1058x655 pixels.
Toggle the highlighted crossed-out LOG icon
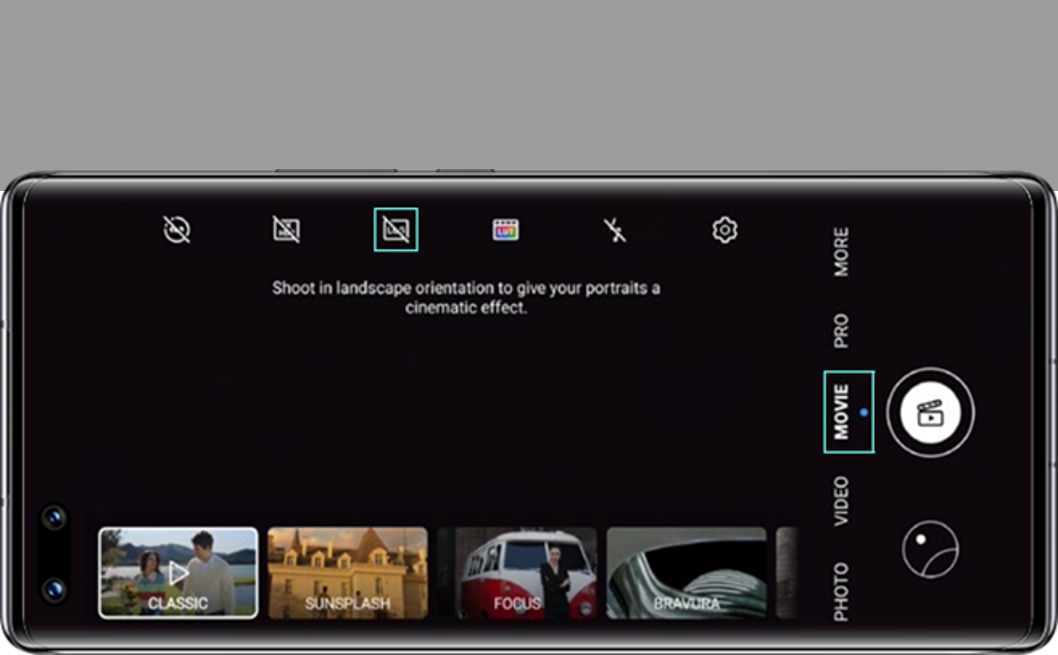(396, 230)
